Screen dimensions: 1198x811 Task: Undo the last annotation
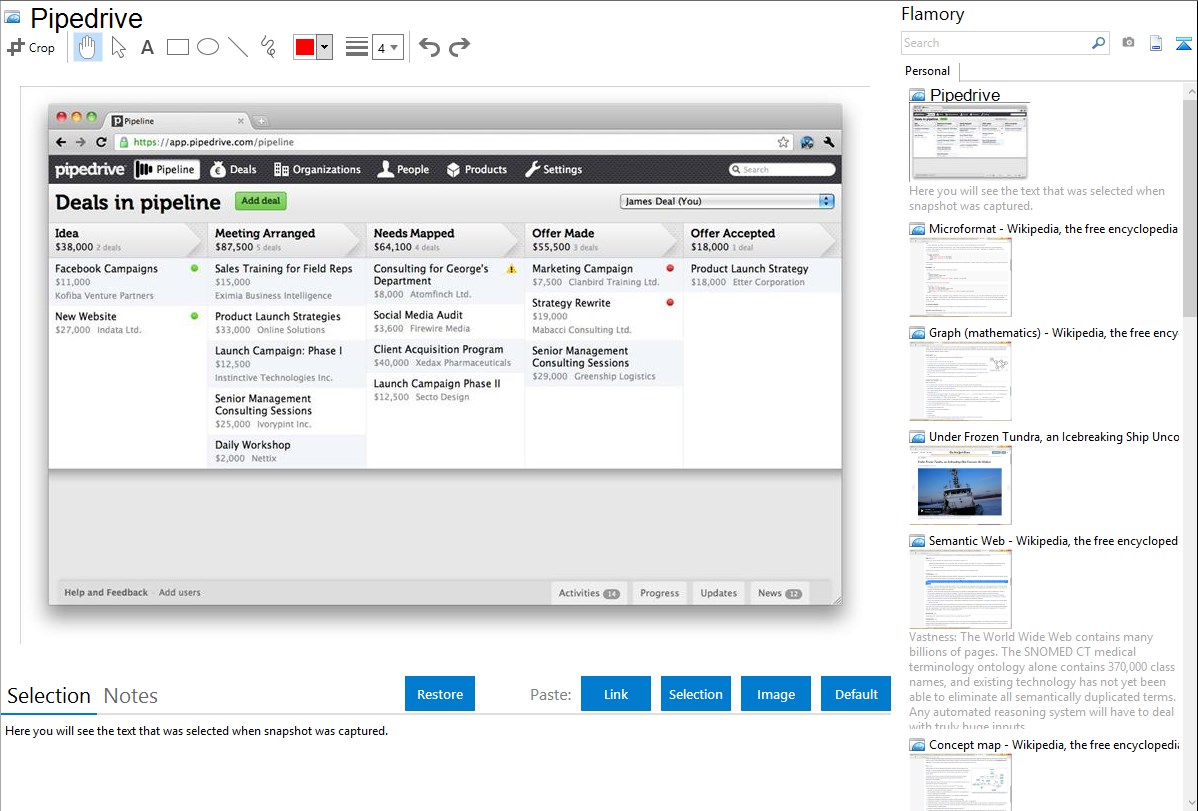[x=429, y=47]
